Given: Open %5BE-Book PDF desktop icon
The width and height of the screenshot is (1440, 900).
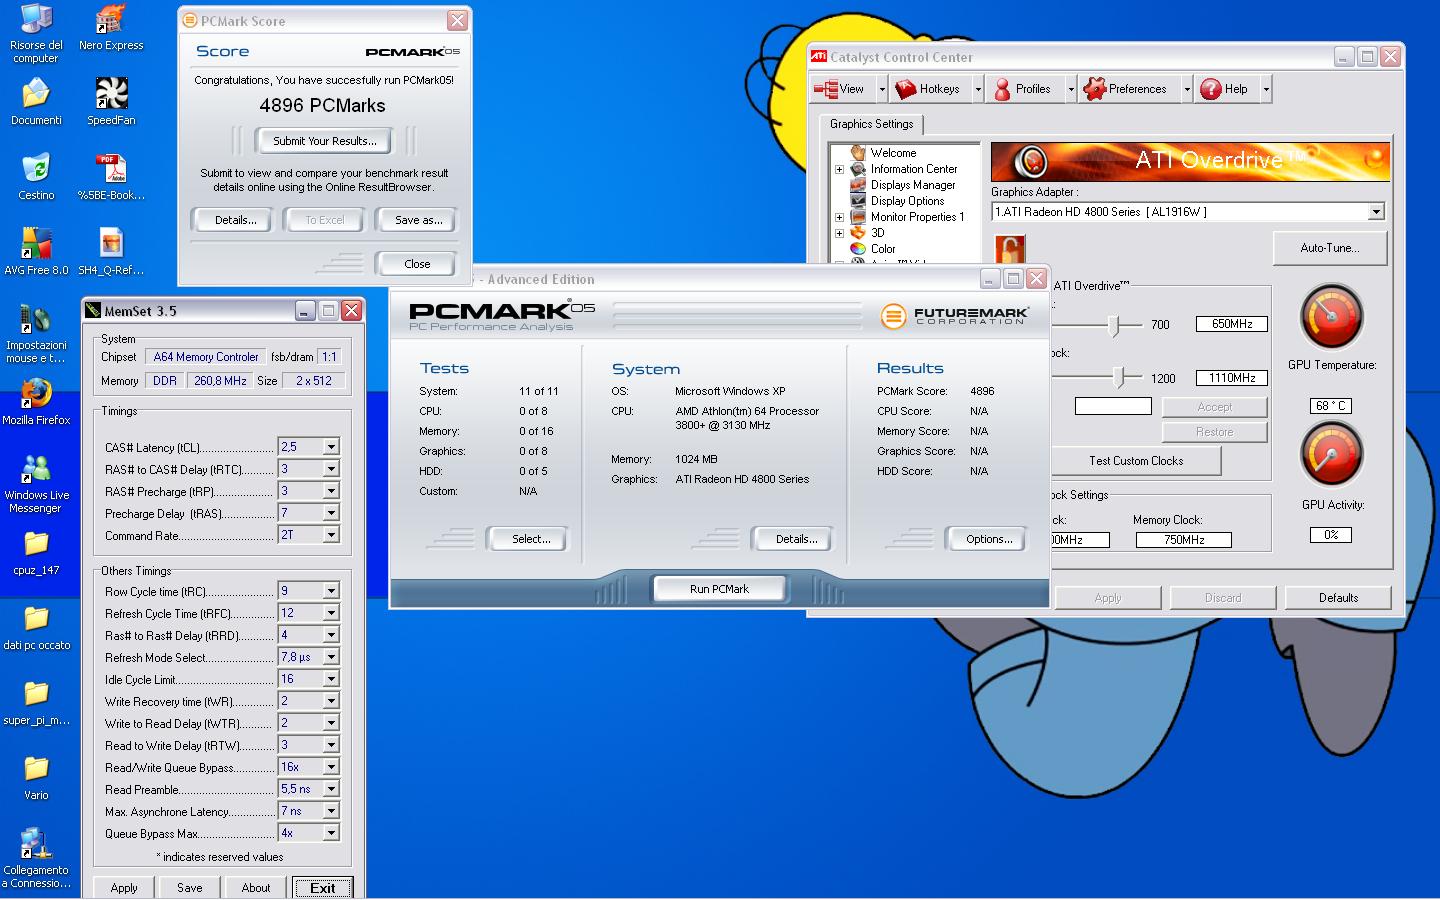Looking at the screenshot, I should point(111,177).
